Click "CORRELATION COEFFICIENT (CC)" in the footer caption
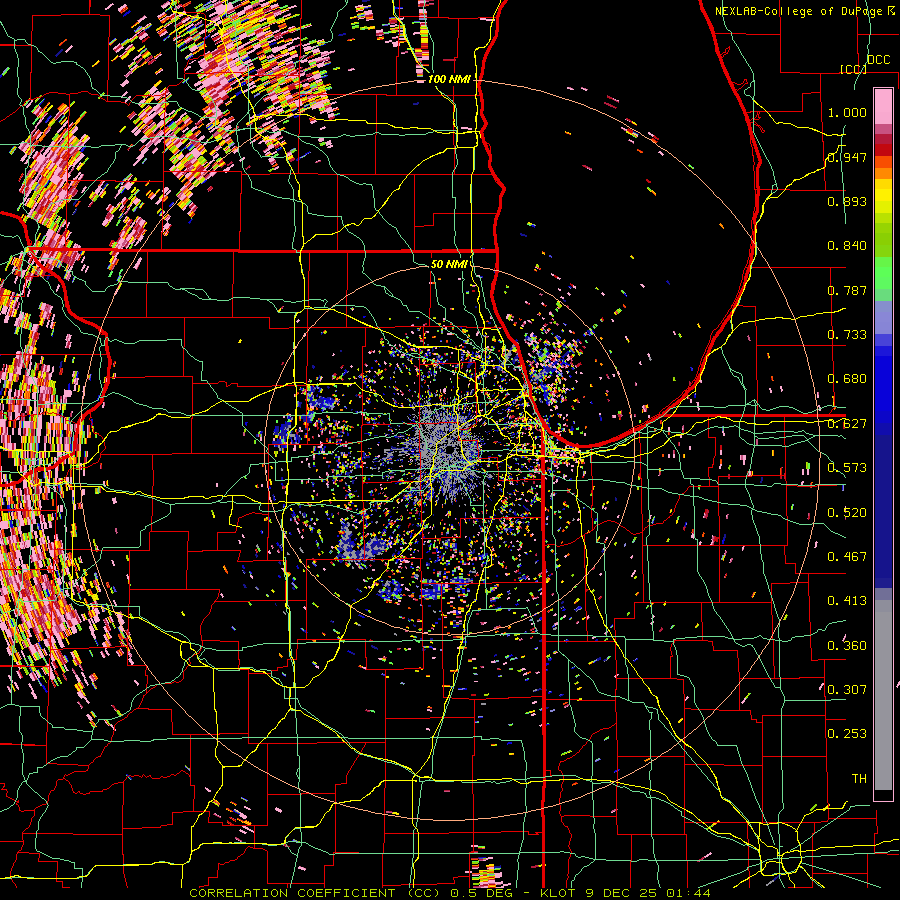This screenshot has height=900, width=900. coord(314,893)
